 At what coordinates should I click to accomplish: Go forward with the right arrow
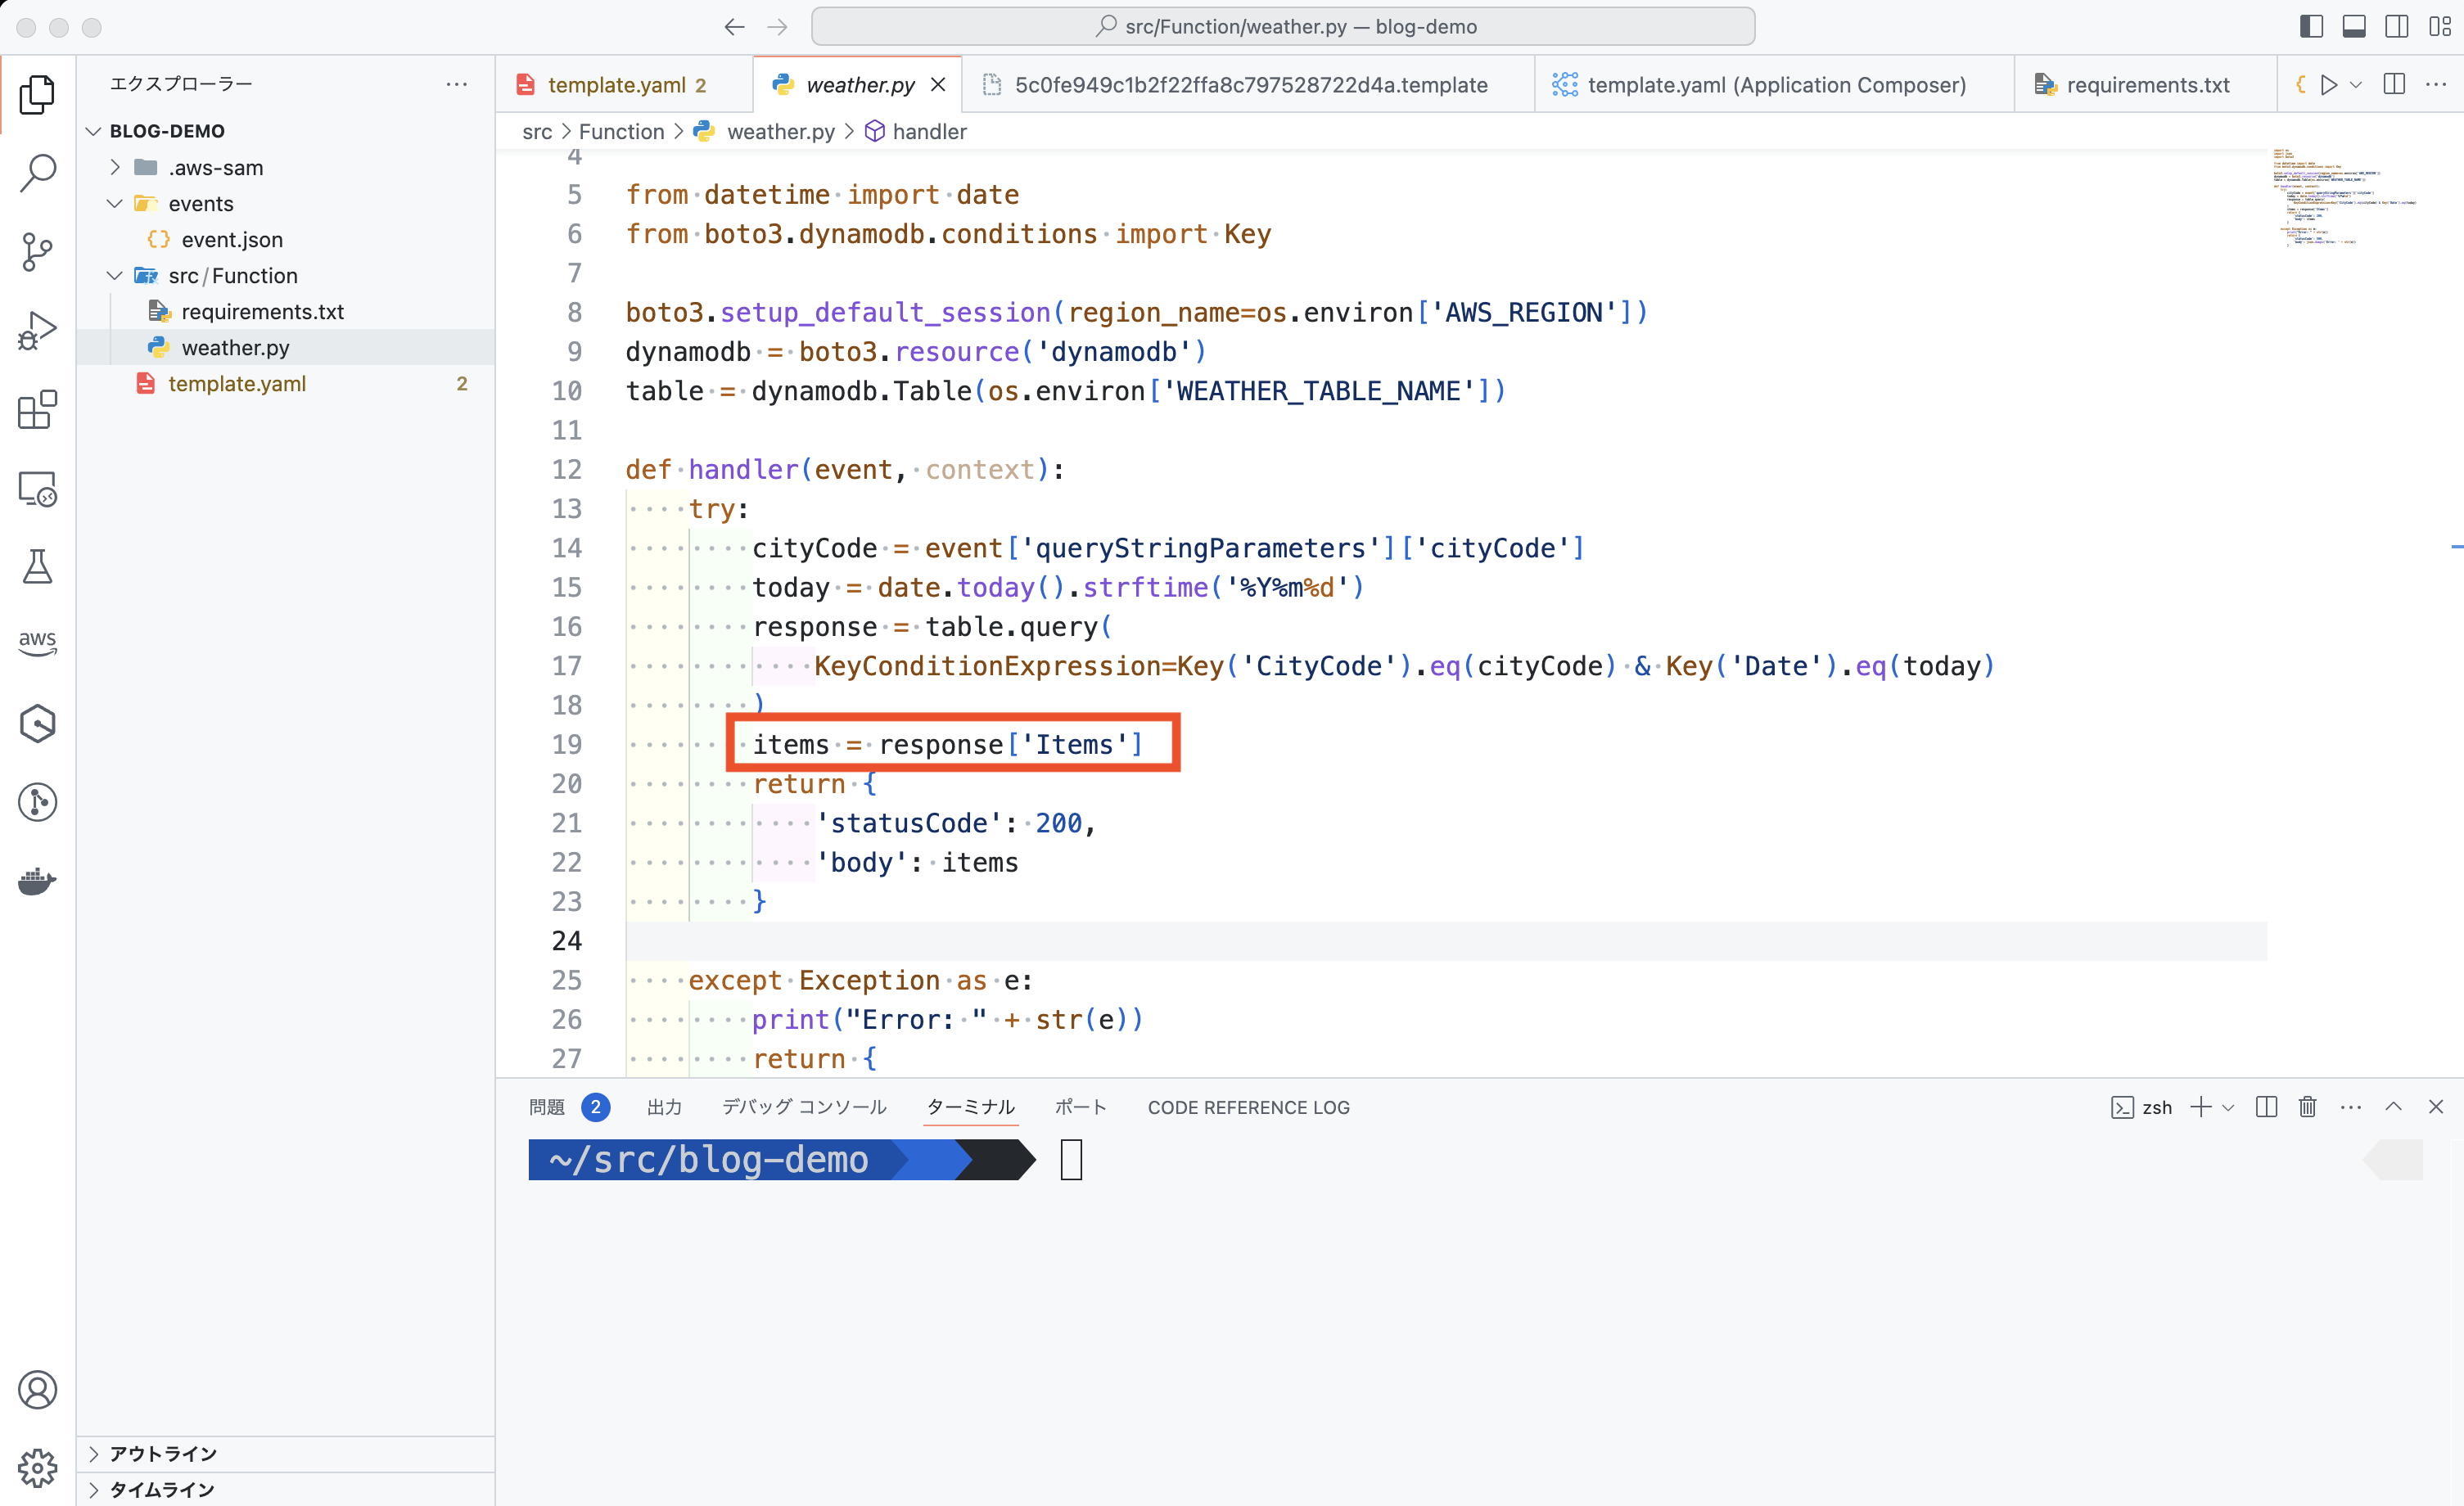point(777,27)
